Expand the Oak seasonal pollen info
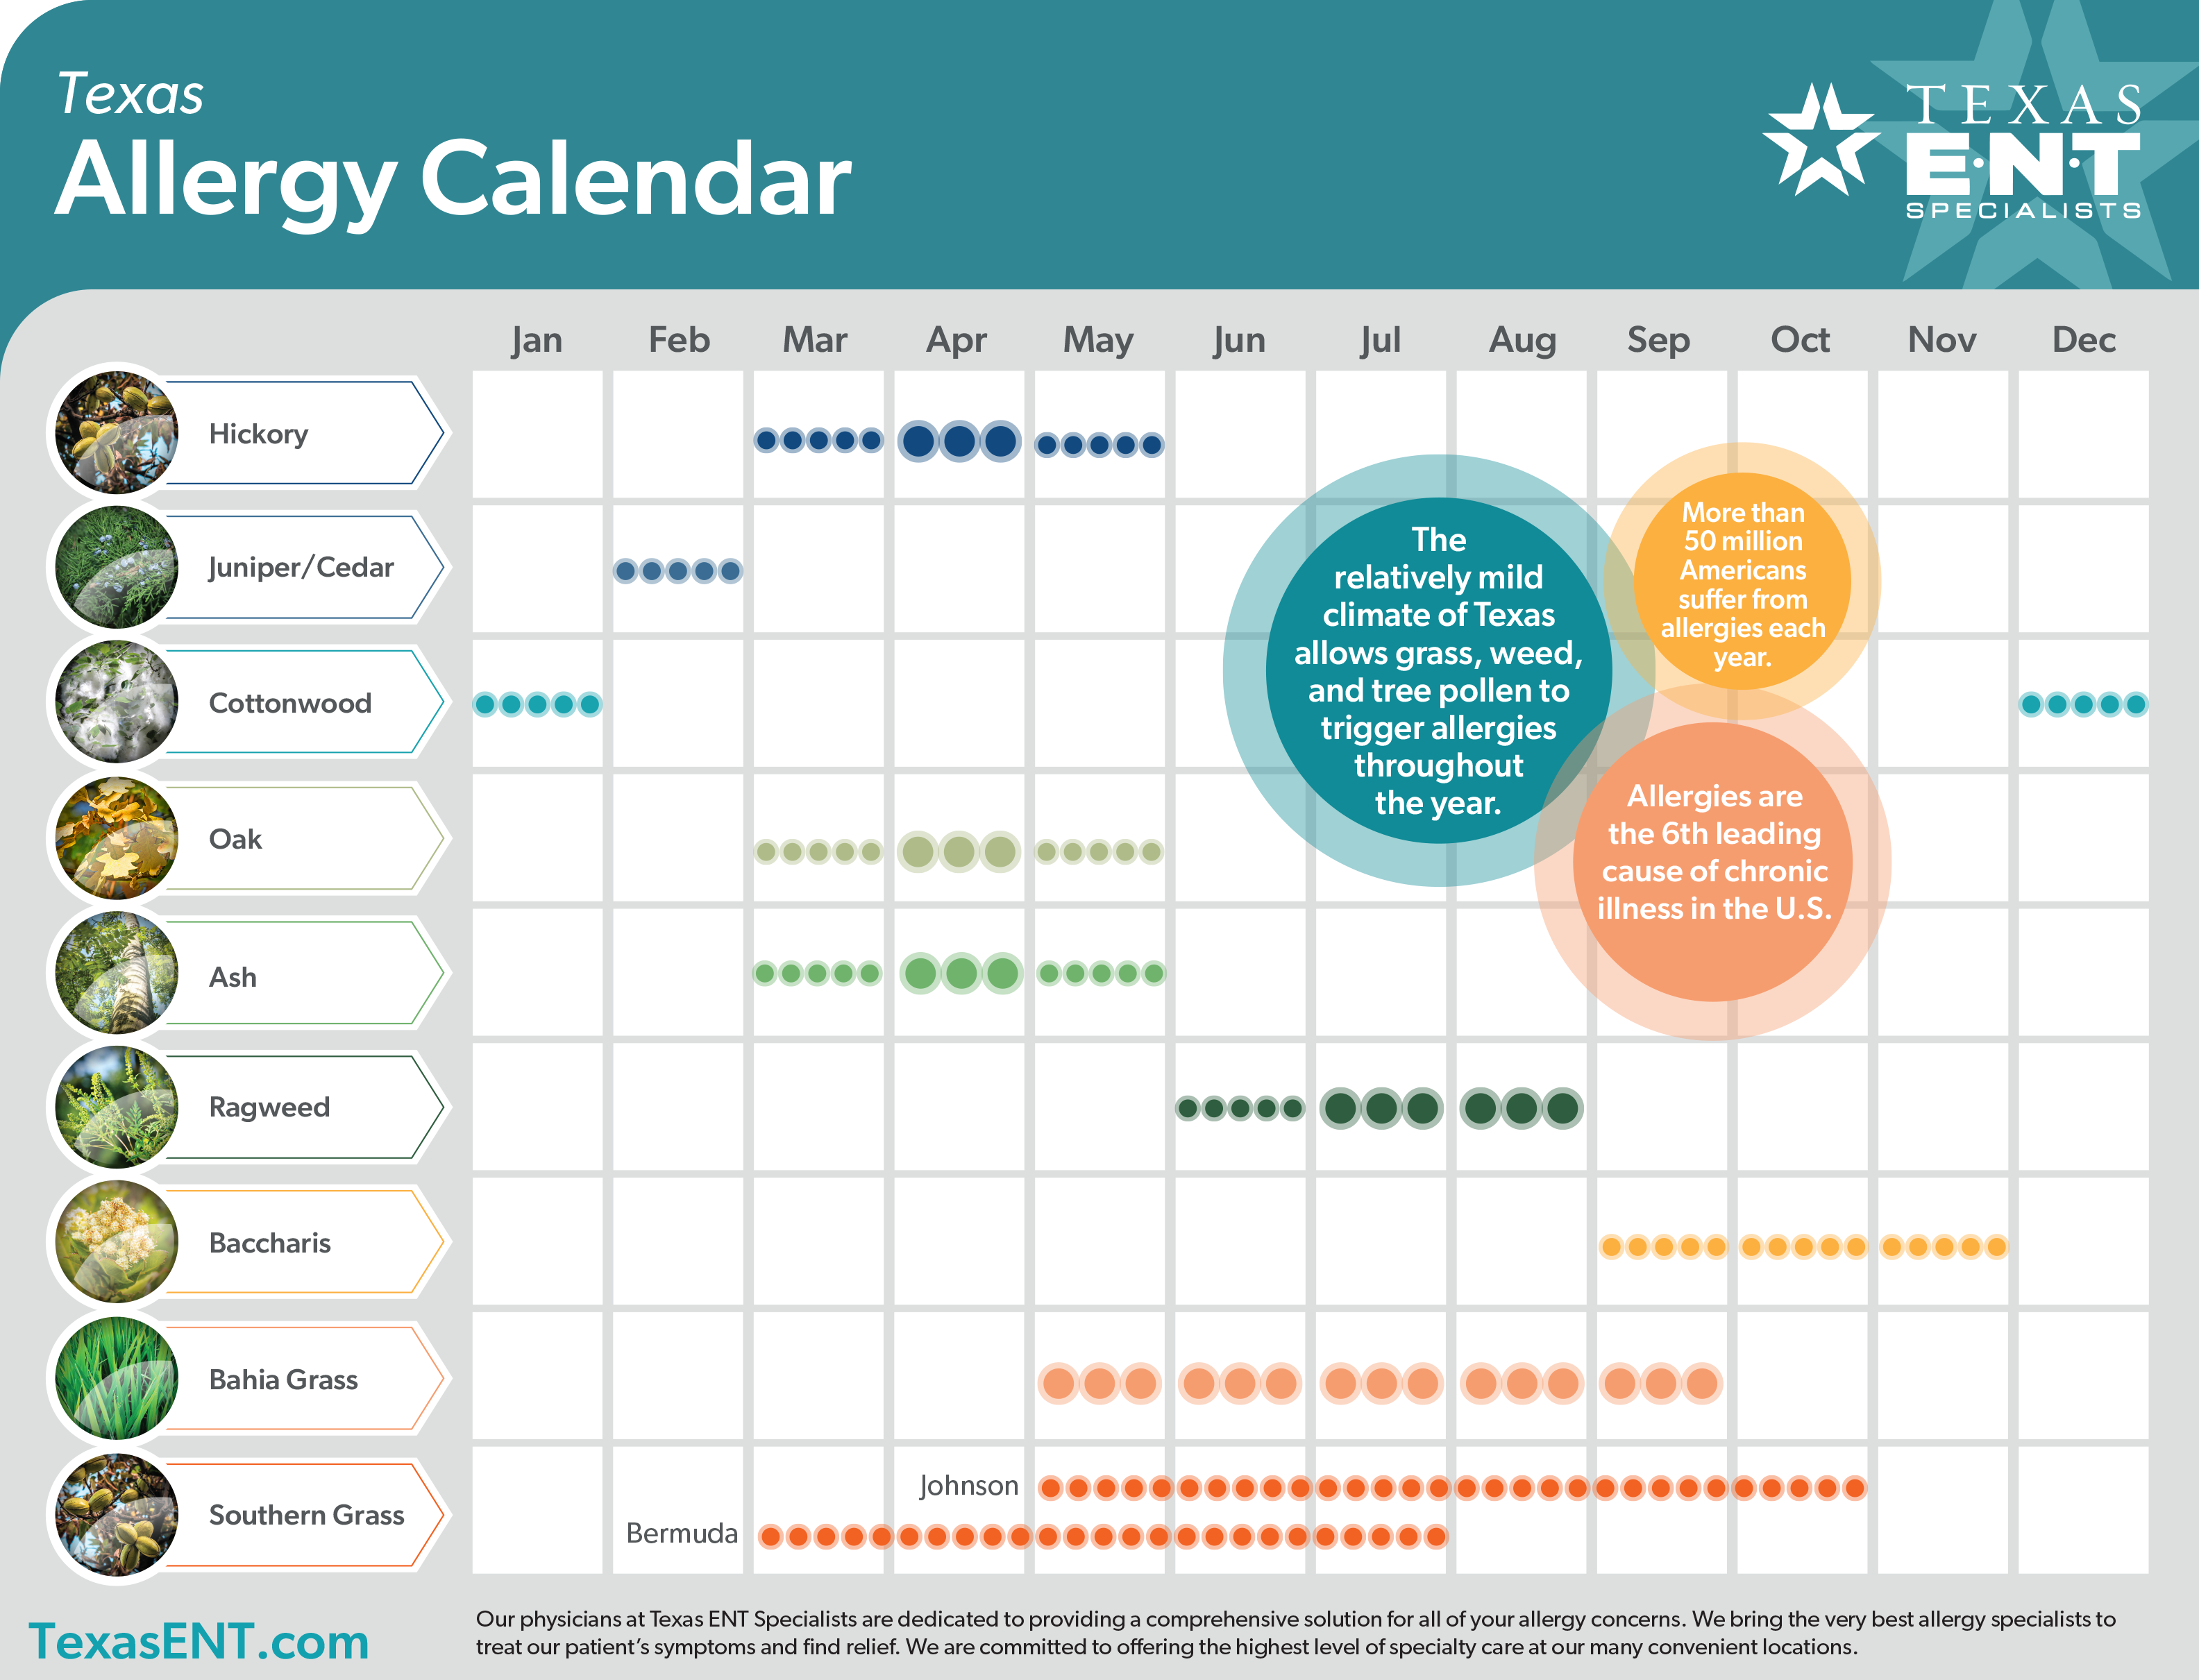The image size is (2199, 1680). [273, 824]
